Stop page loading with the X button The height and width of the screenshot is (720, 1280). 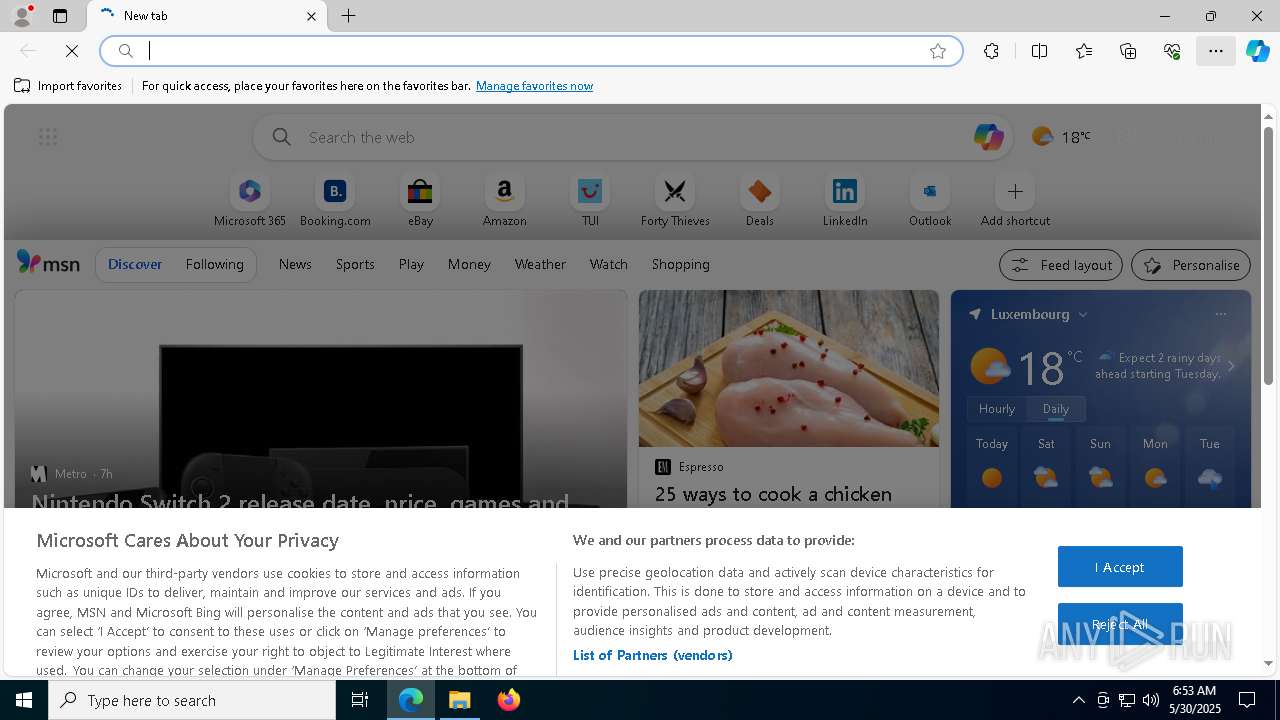(72, 51)
